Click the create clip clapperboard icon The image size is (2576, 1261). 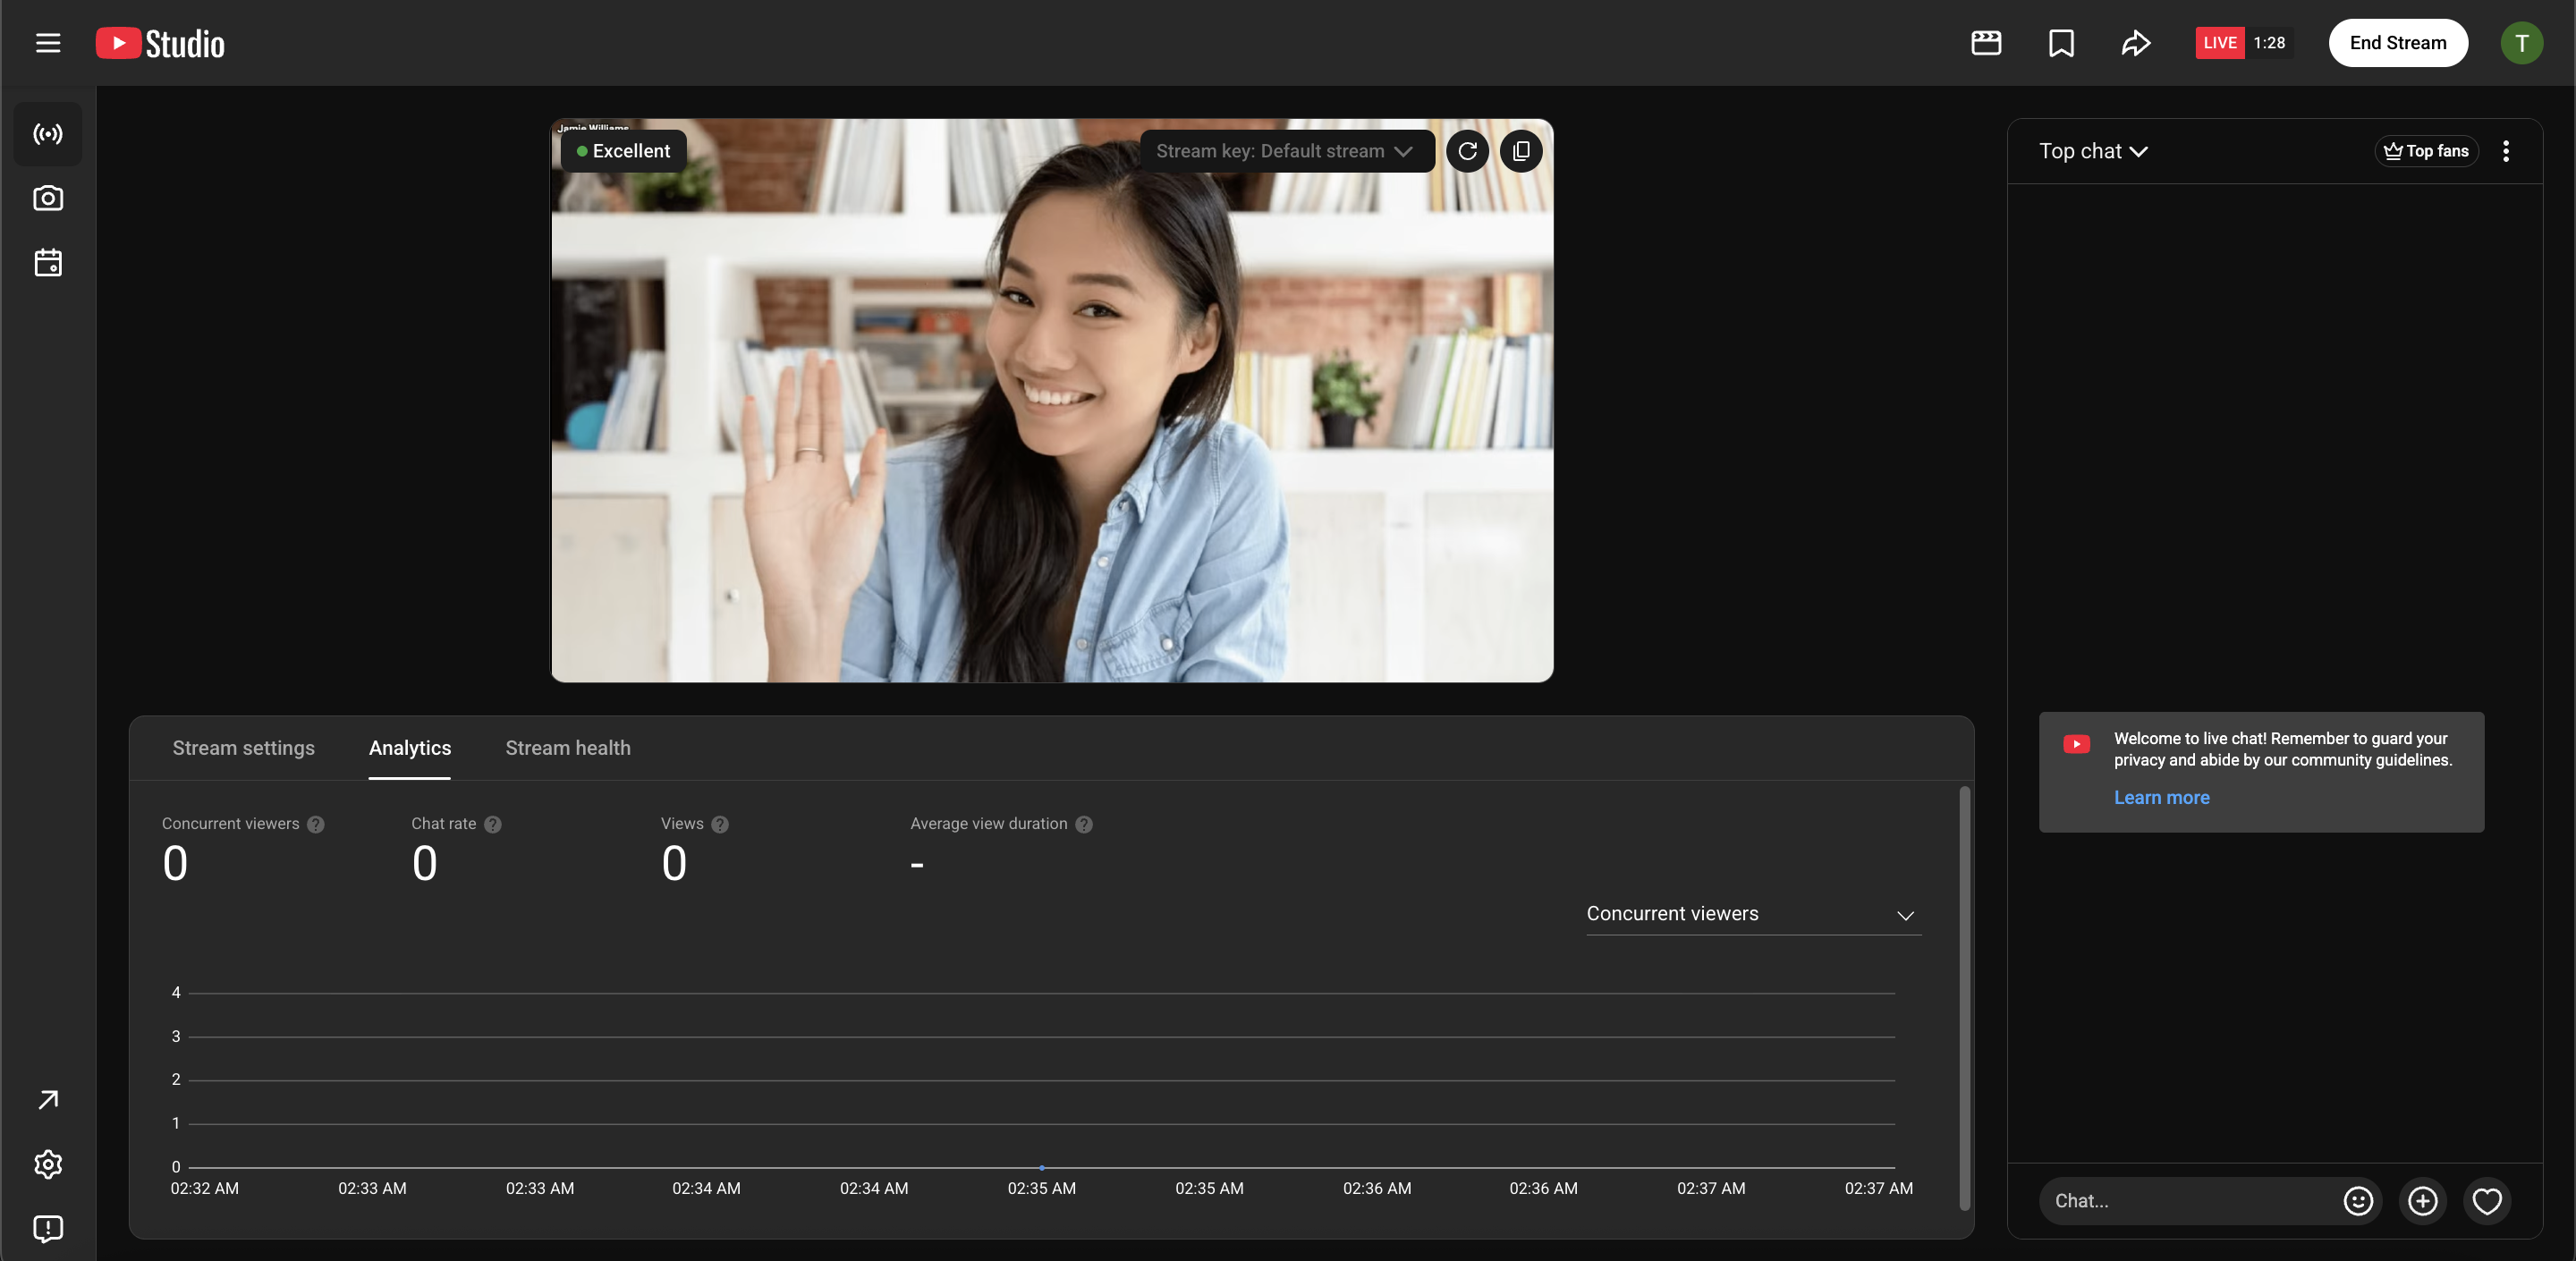[1986, 43]
